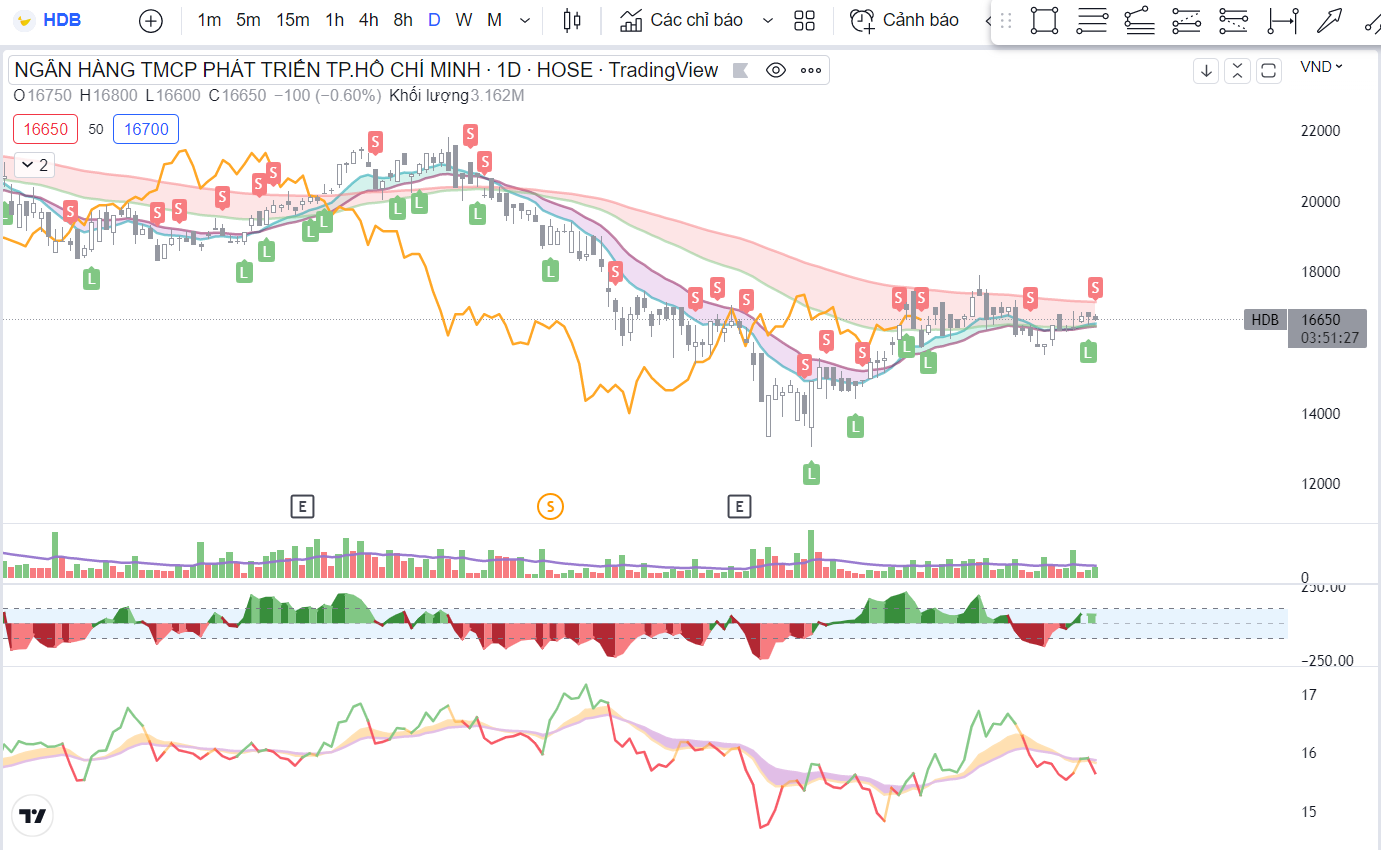Open the Các chỉ báo indicators dialog
This screenshot has height=850, width=1381.
point(682,20)
